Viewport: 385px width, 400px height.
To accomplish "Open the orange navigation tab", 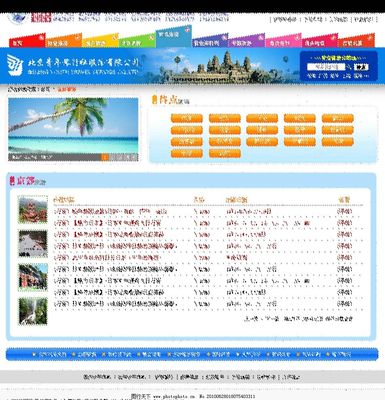I will pyautogui.click(x=63, y=41).
